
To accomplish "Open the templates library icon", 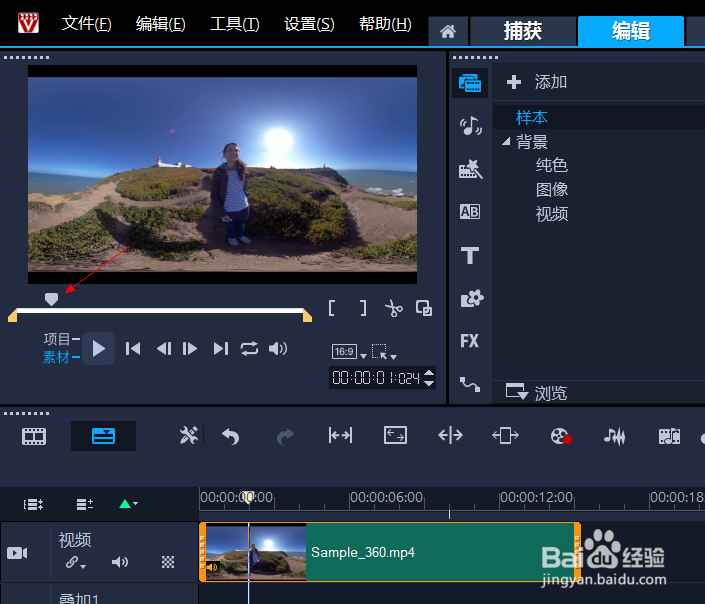I will coord(470,169).
